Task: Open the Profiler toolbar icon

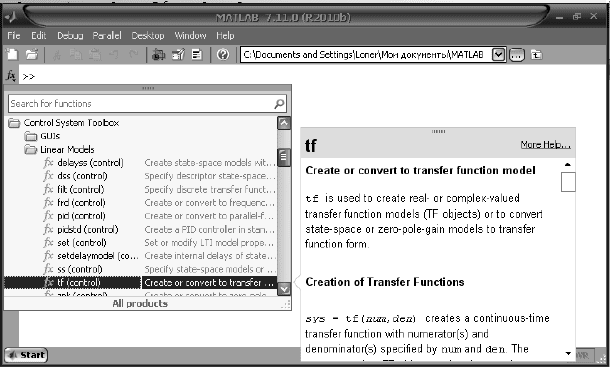Action: click(x=197, y=54)
